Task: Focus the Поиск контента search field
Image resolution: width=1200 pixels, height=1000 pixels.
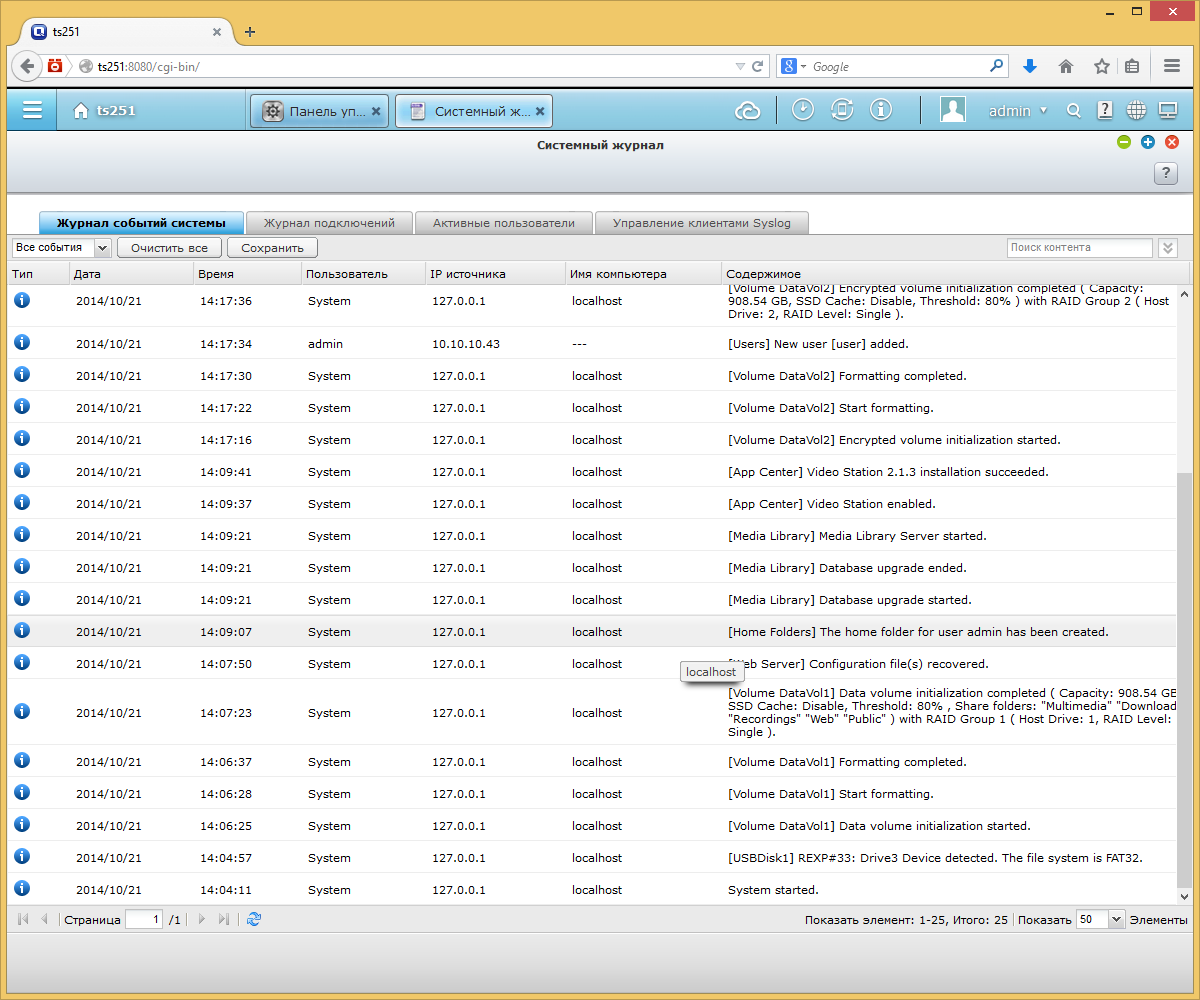Action: pyautogui.click(x=1080, y=247)
